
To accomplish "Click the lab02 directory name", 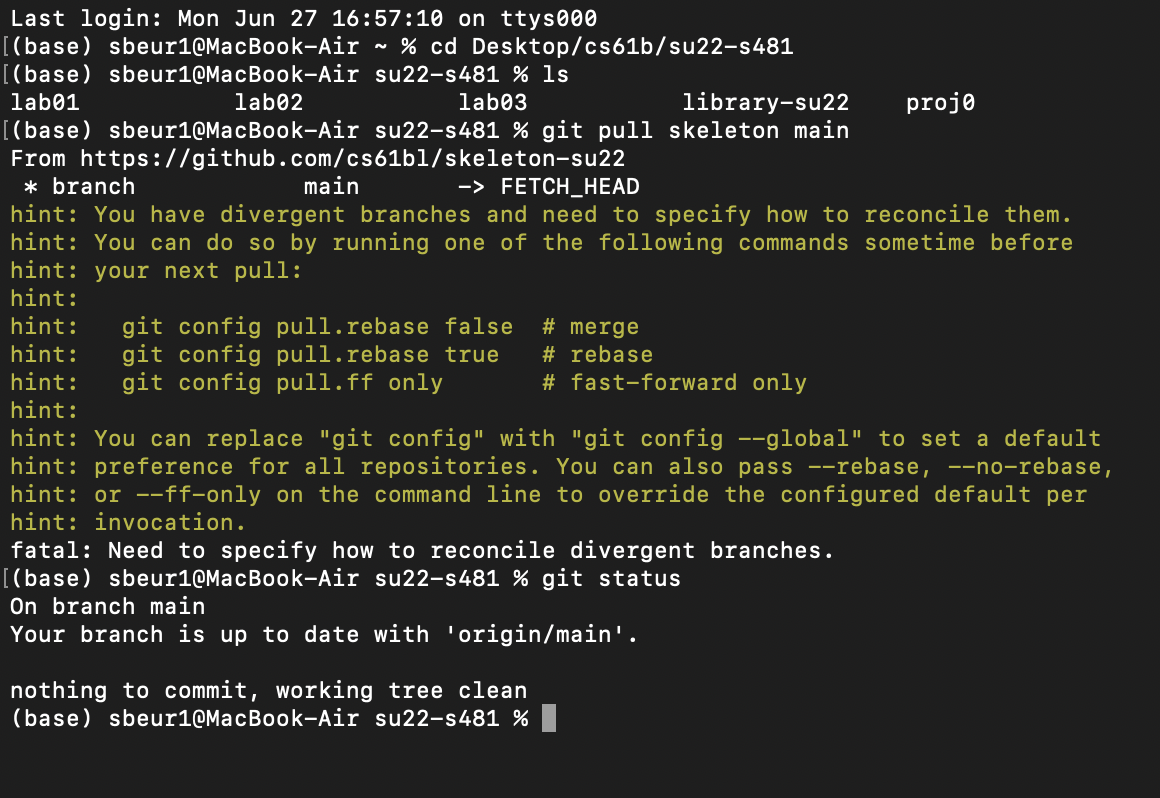I will point(268,102).
